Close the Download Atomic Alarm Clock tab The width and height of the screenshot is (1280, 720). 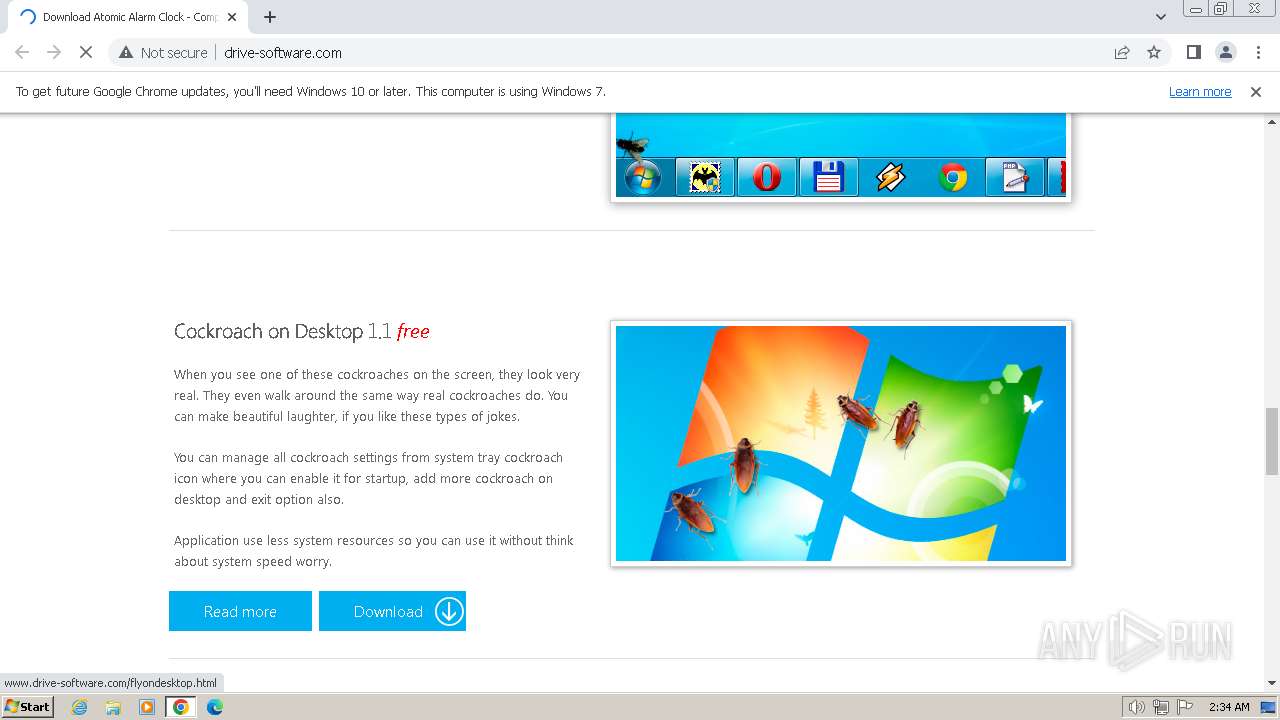[232, 17]
